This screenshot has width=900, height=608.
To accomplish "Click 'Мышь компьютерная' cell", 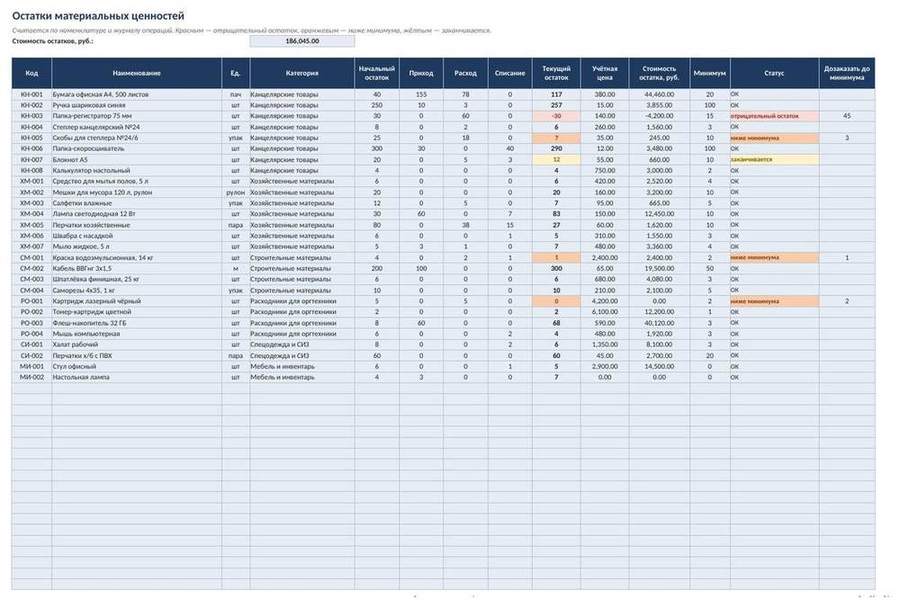I will [137, 334].
